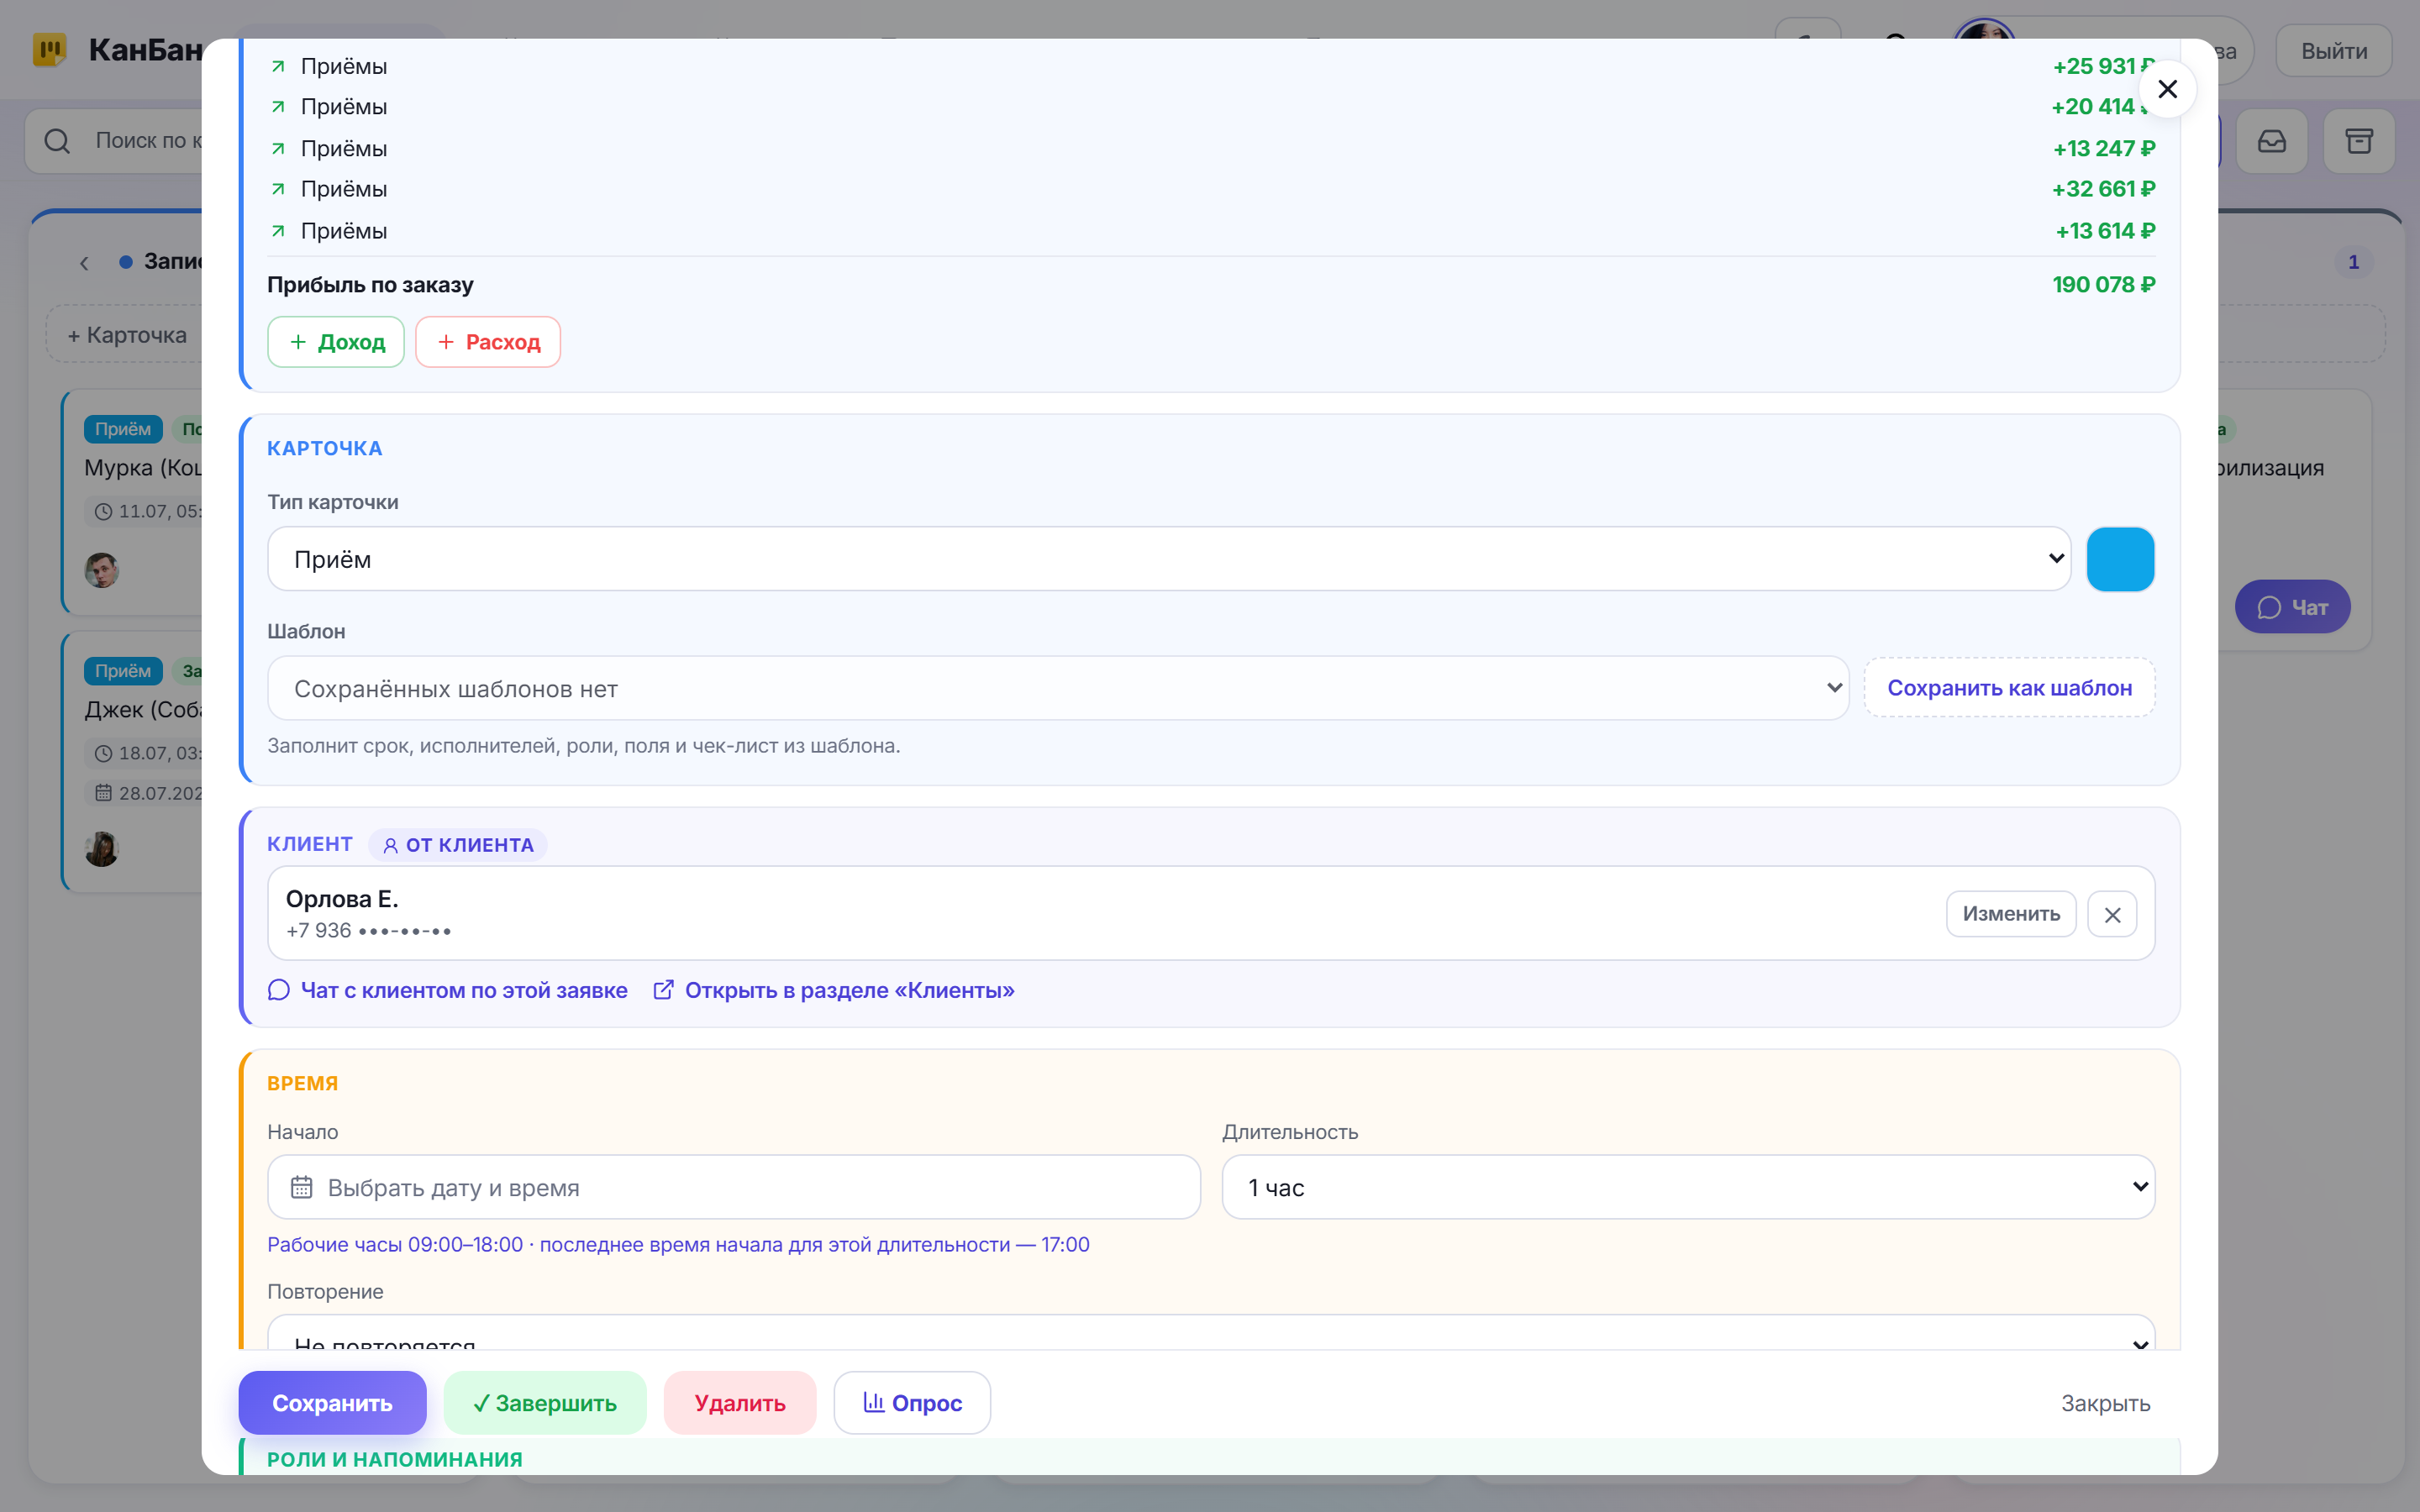This screenshot has width=2420, height=1512.
Task: Click the avatar on Мурка card
Action: (x=102, y=571)
